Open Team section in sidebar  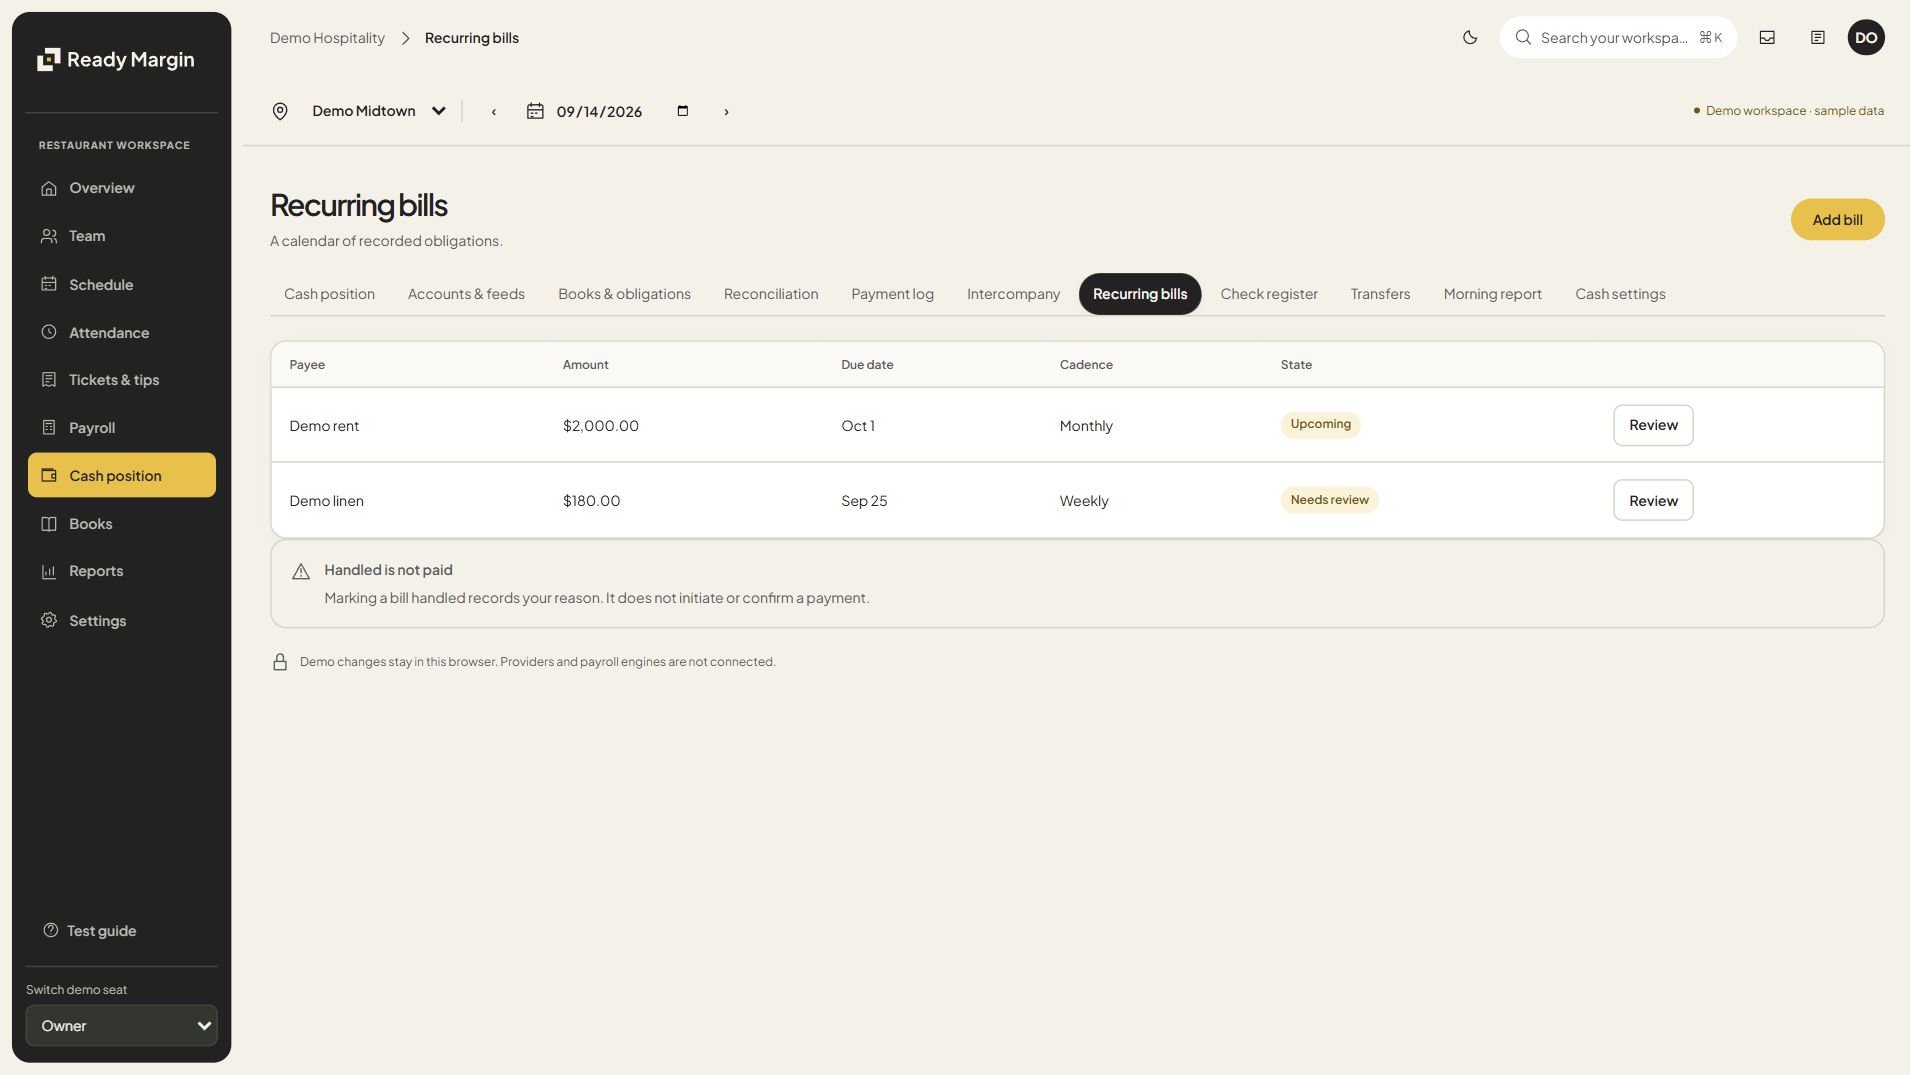coord(121,236)
